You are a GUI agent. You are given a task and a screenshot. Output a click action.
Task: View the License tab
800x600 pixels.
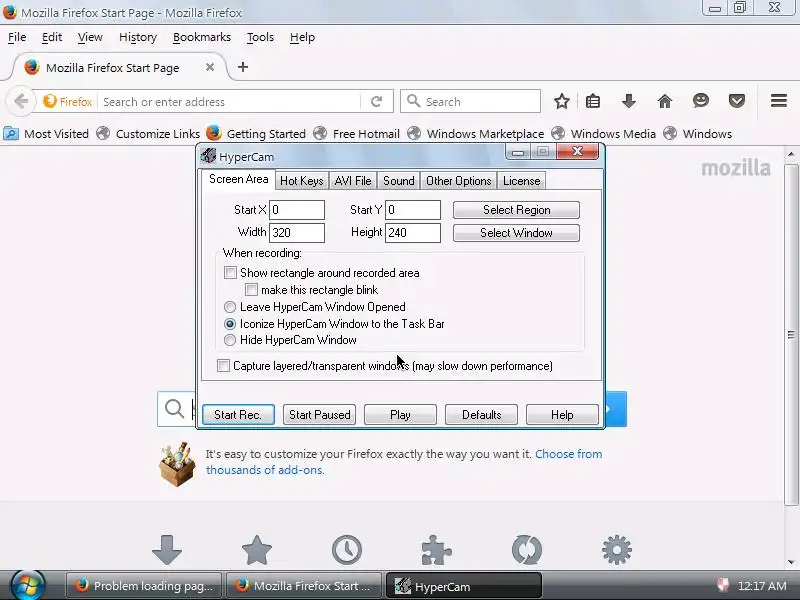(521, 181)
